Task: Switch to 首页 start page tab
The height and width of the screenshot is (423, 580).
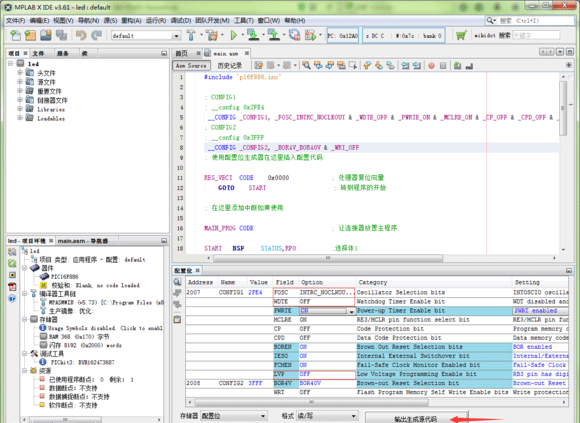Action: (x=182, y=54)
